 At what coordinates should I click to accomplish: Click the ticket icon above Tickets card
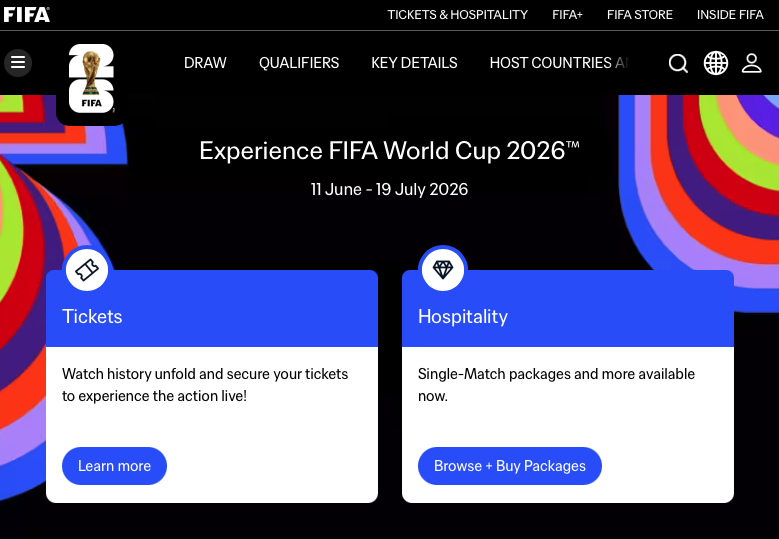87,269
